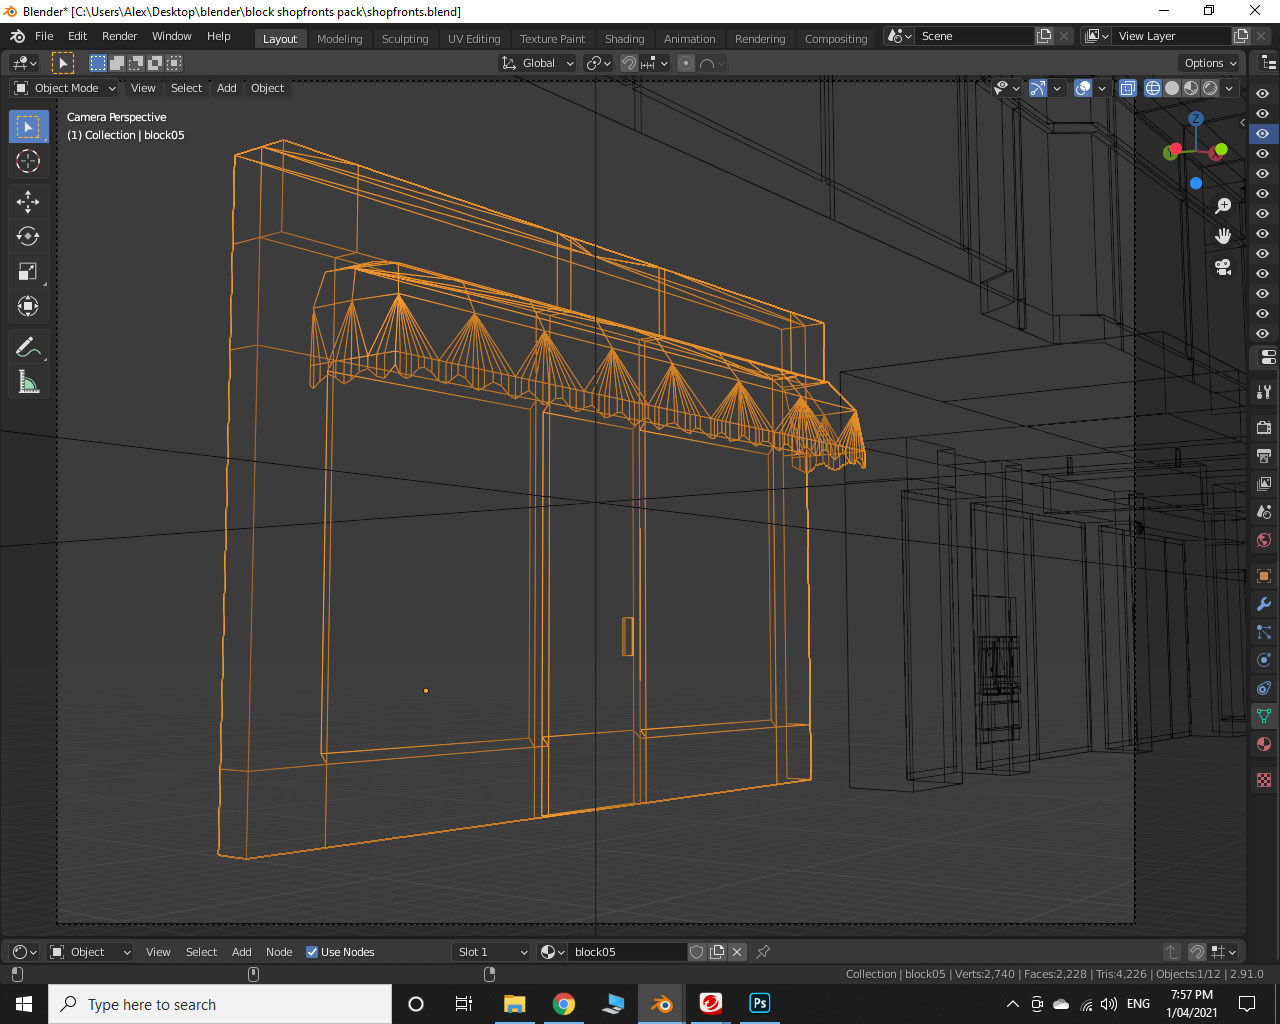Pick the Move tool
This screenshot has height=1024, width=1280.
click(28, 201)
